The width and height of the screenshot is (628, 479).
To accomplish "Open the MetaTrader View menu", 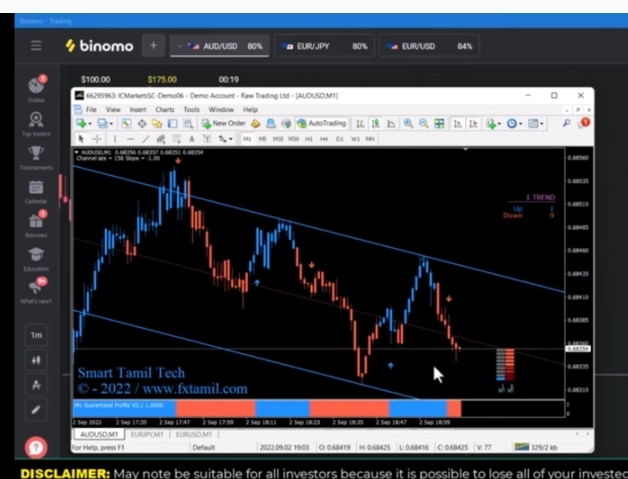I will (x=113, y=109).
